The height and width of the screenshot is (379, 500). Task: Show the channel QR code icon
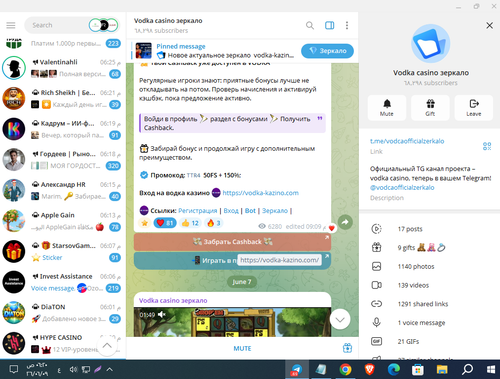click(487, 146)
